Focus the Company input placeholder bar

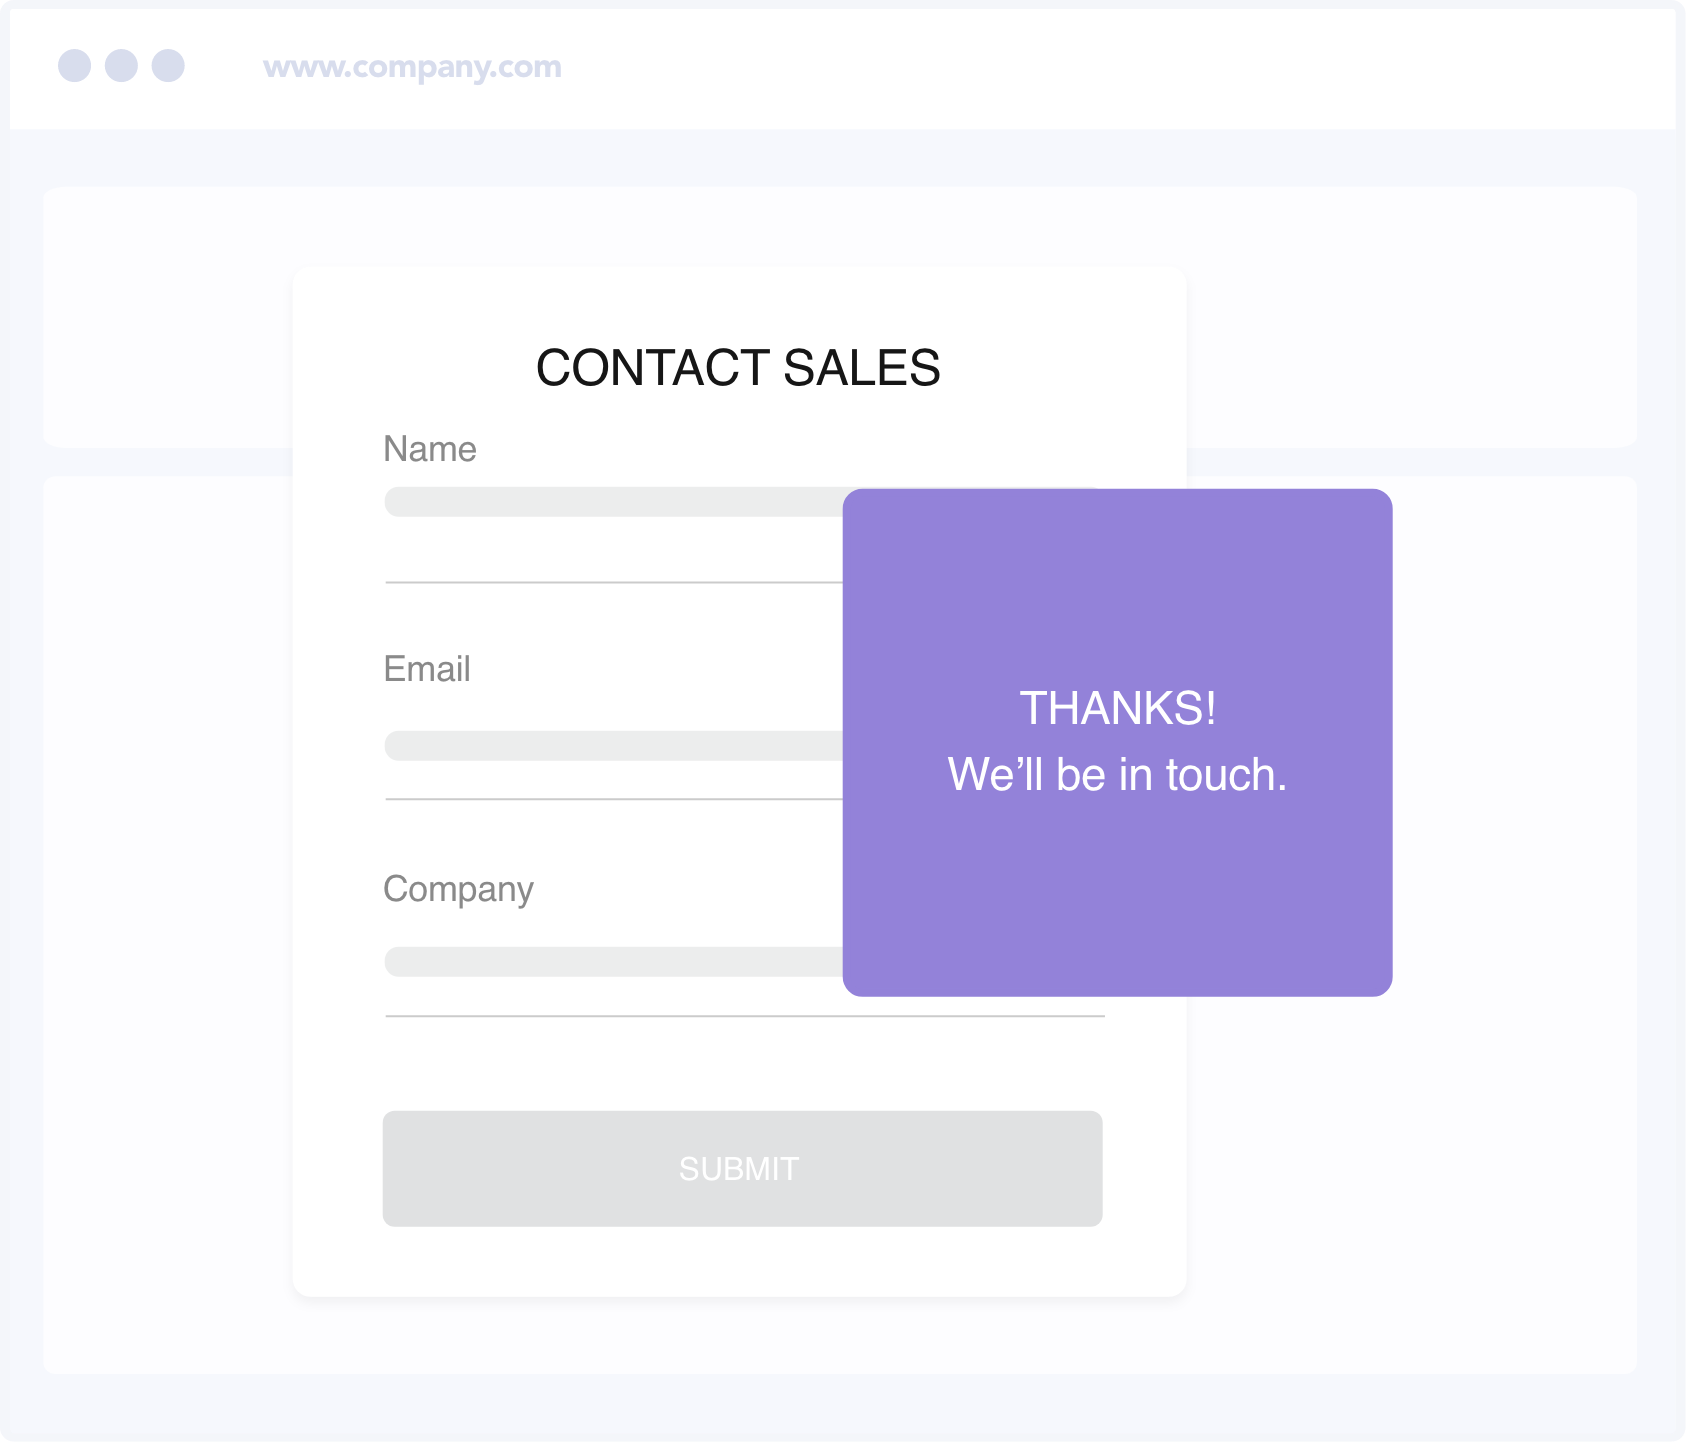(x=612, y=962)
